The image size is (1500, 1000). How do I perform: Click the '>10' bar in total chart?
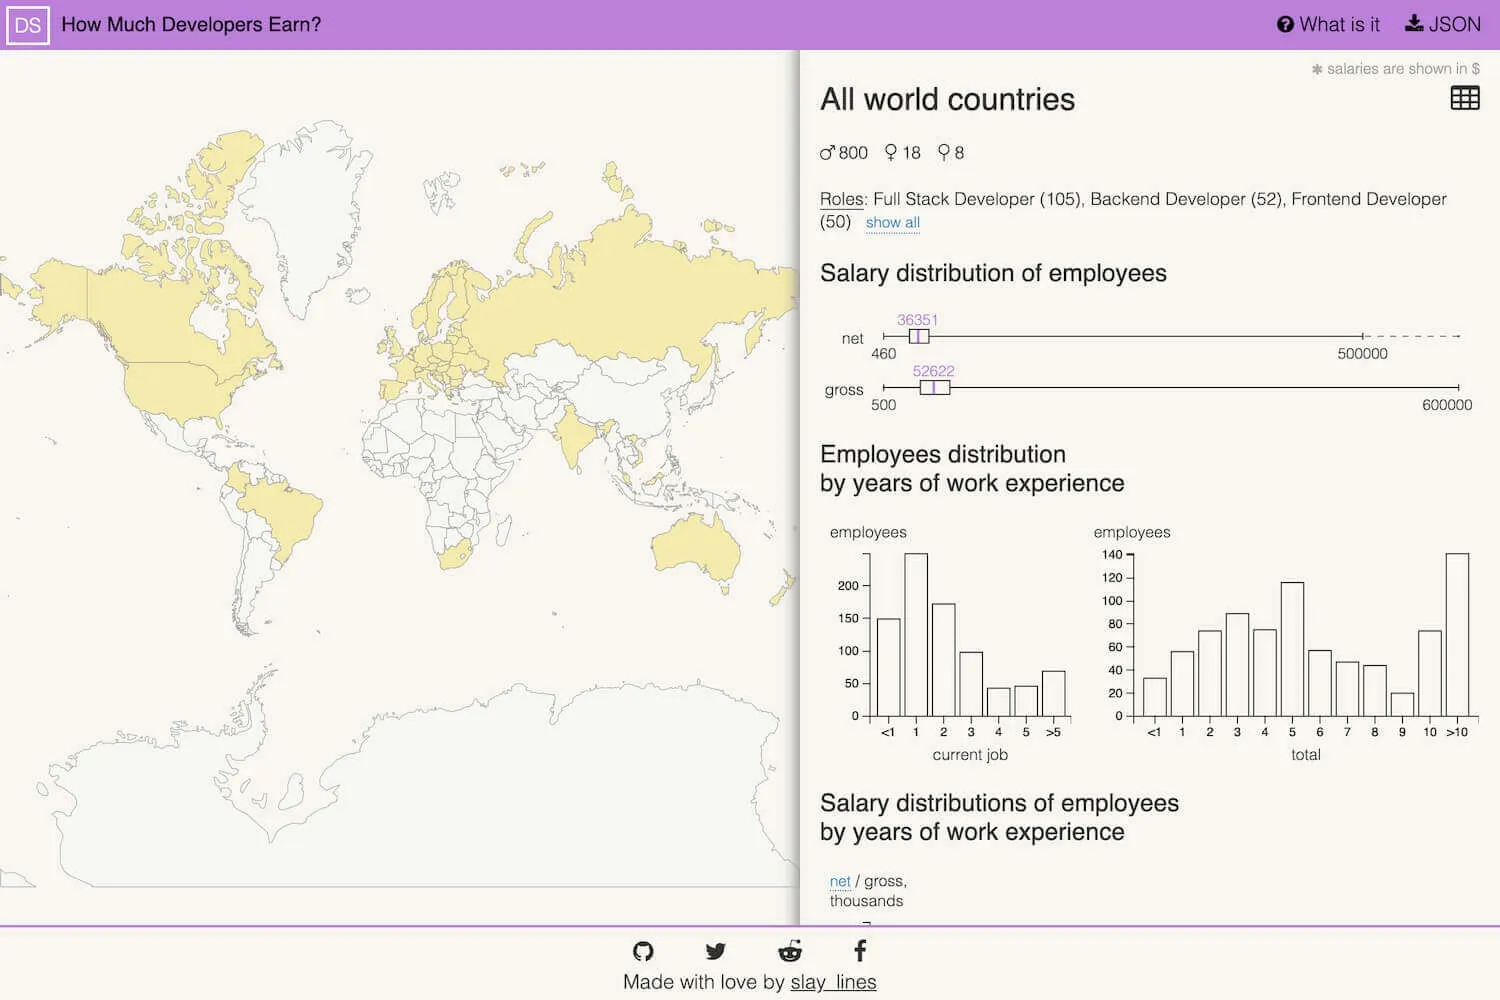[1457, 634]
